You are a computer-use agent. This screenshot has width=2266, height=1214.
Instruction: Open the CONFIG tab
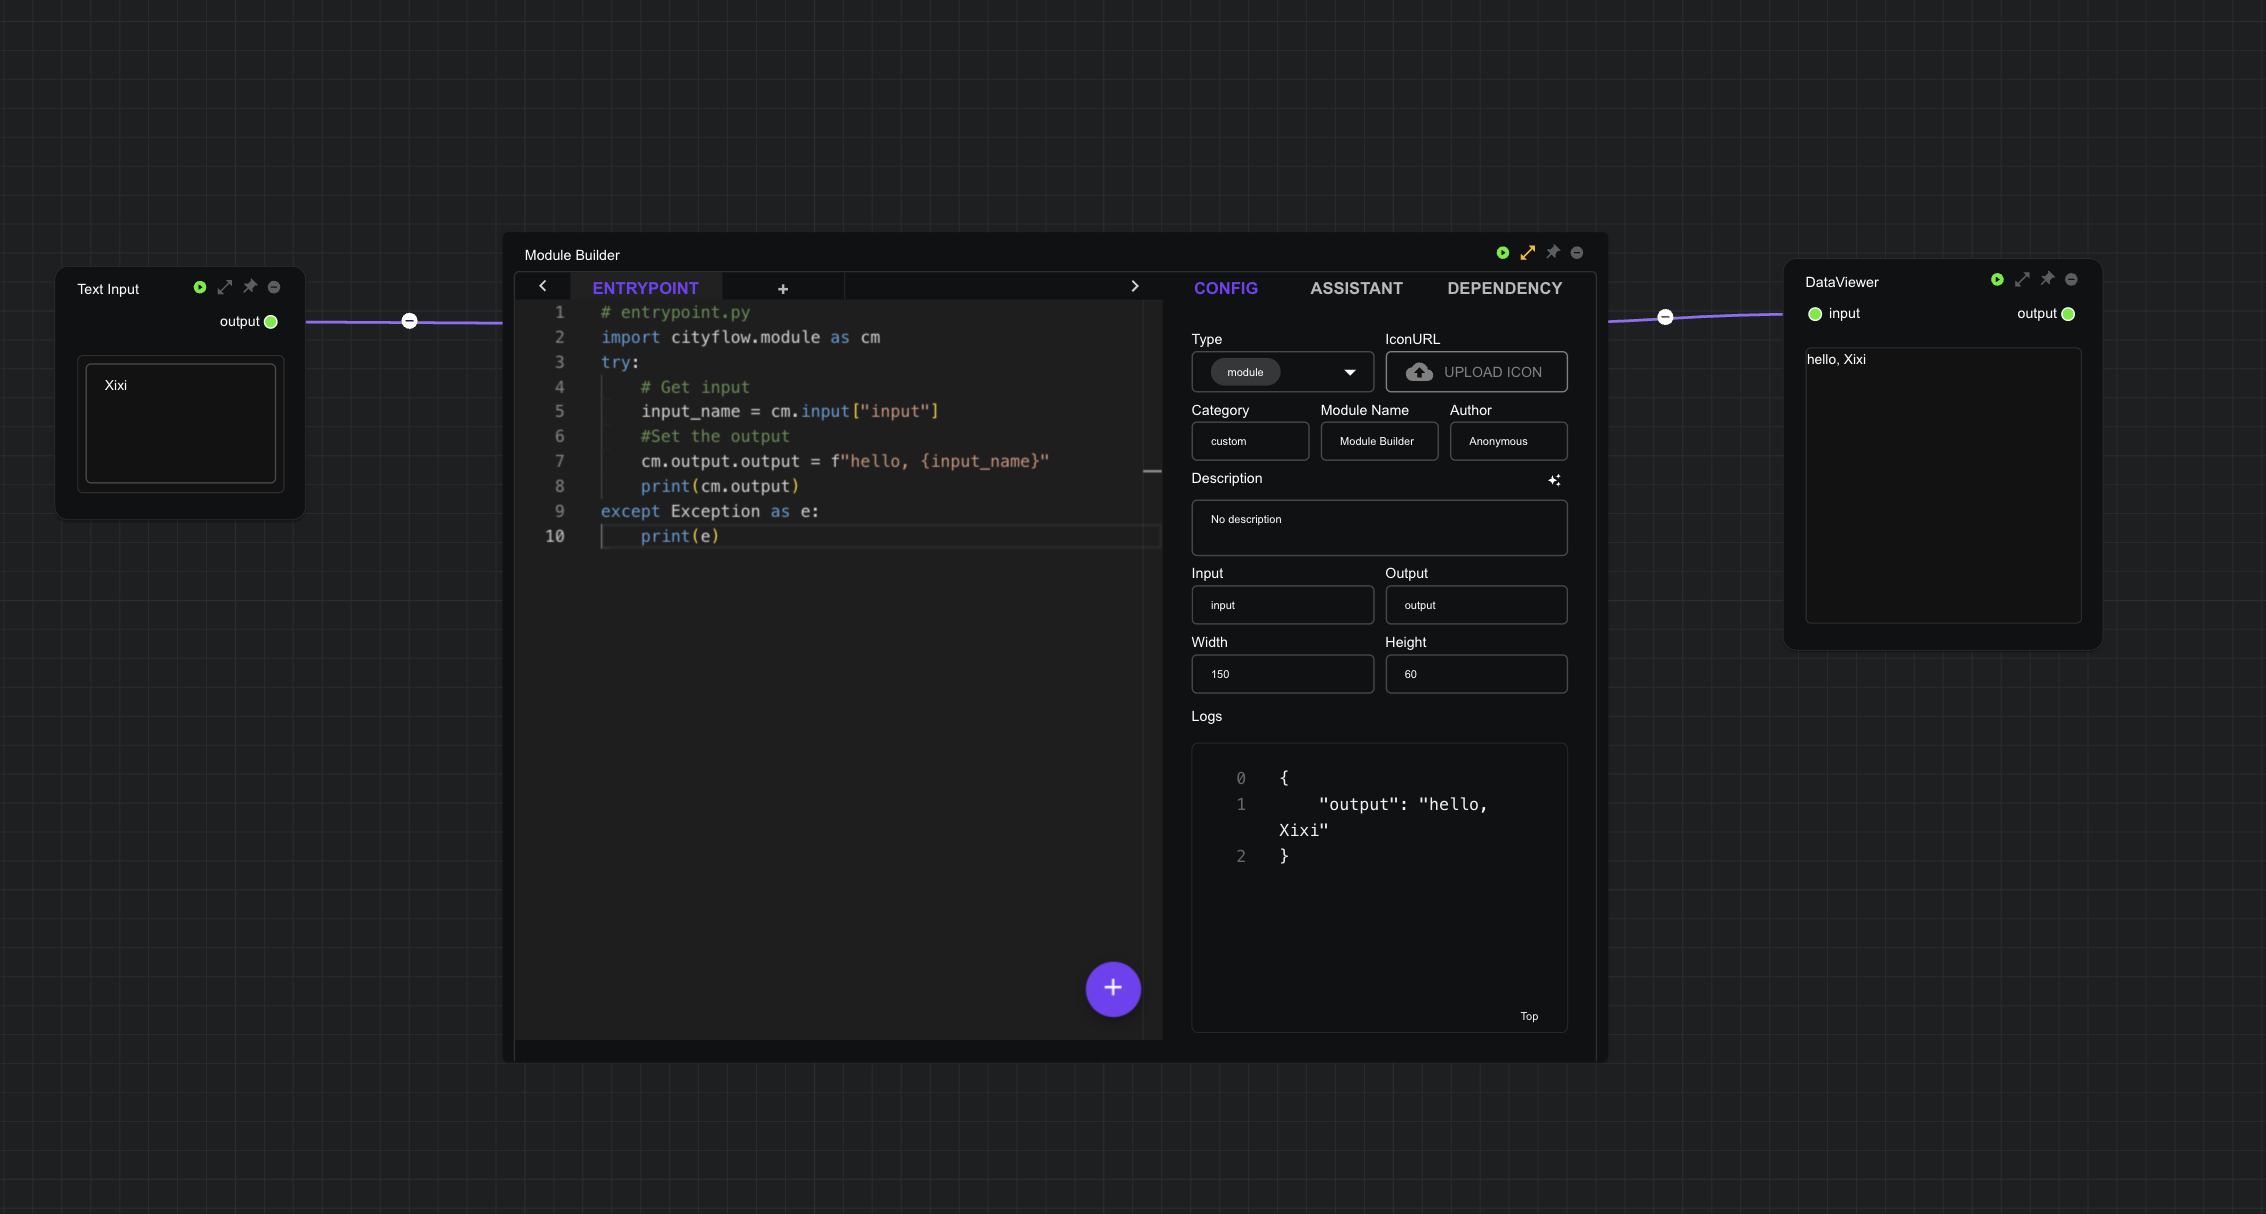coord(1226,288)
